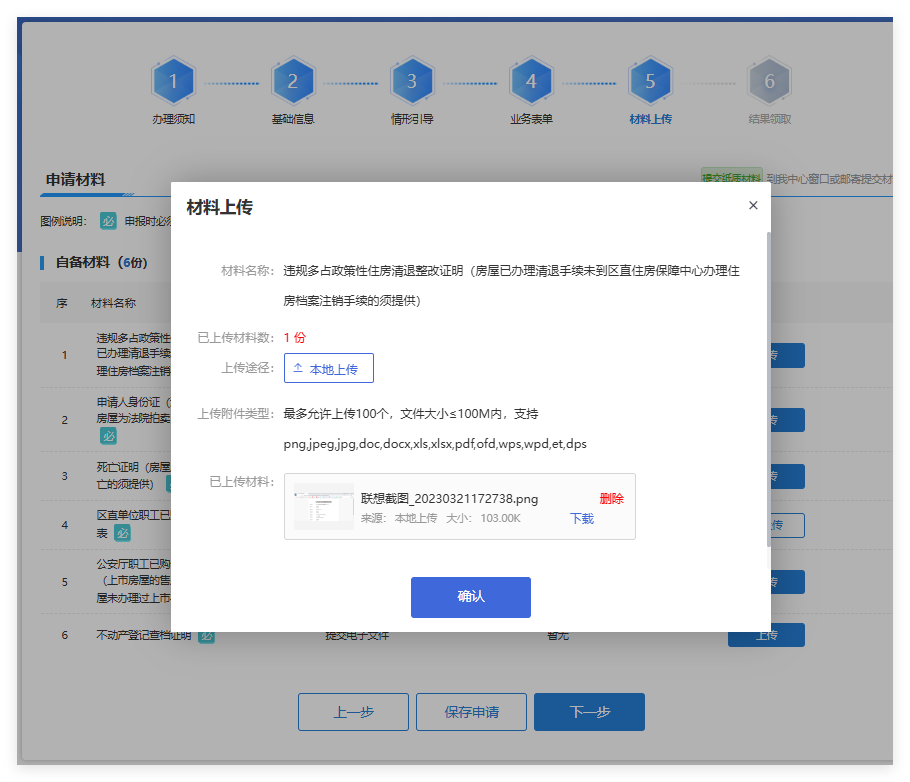910x782 pixels.
Task: Click step 6 结果领取 hexagon icon
Action: [x=769, y=81]
